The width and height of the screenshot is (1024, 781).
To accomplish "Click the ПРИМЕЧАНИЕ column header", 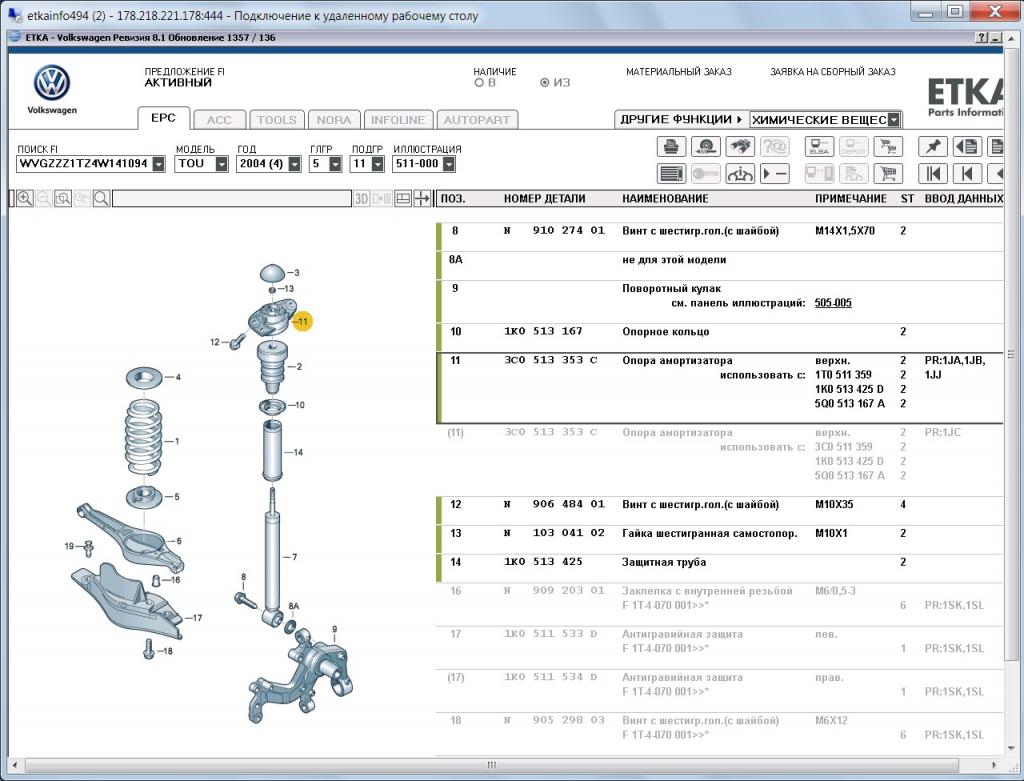I will [850, 199].
